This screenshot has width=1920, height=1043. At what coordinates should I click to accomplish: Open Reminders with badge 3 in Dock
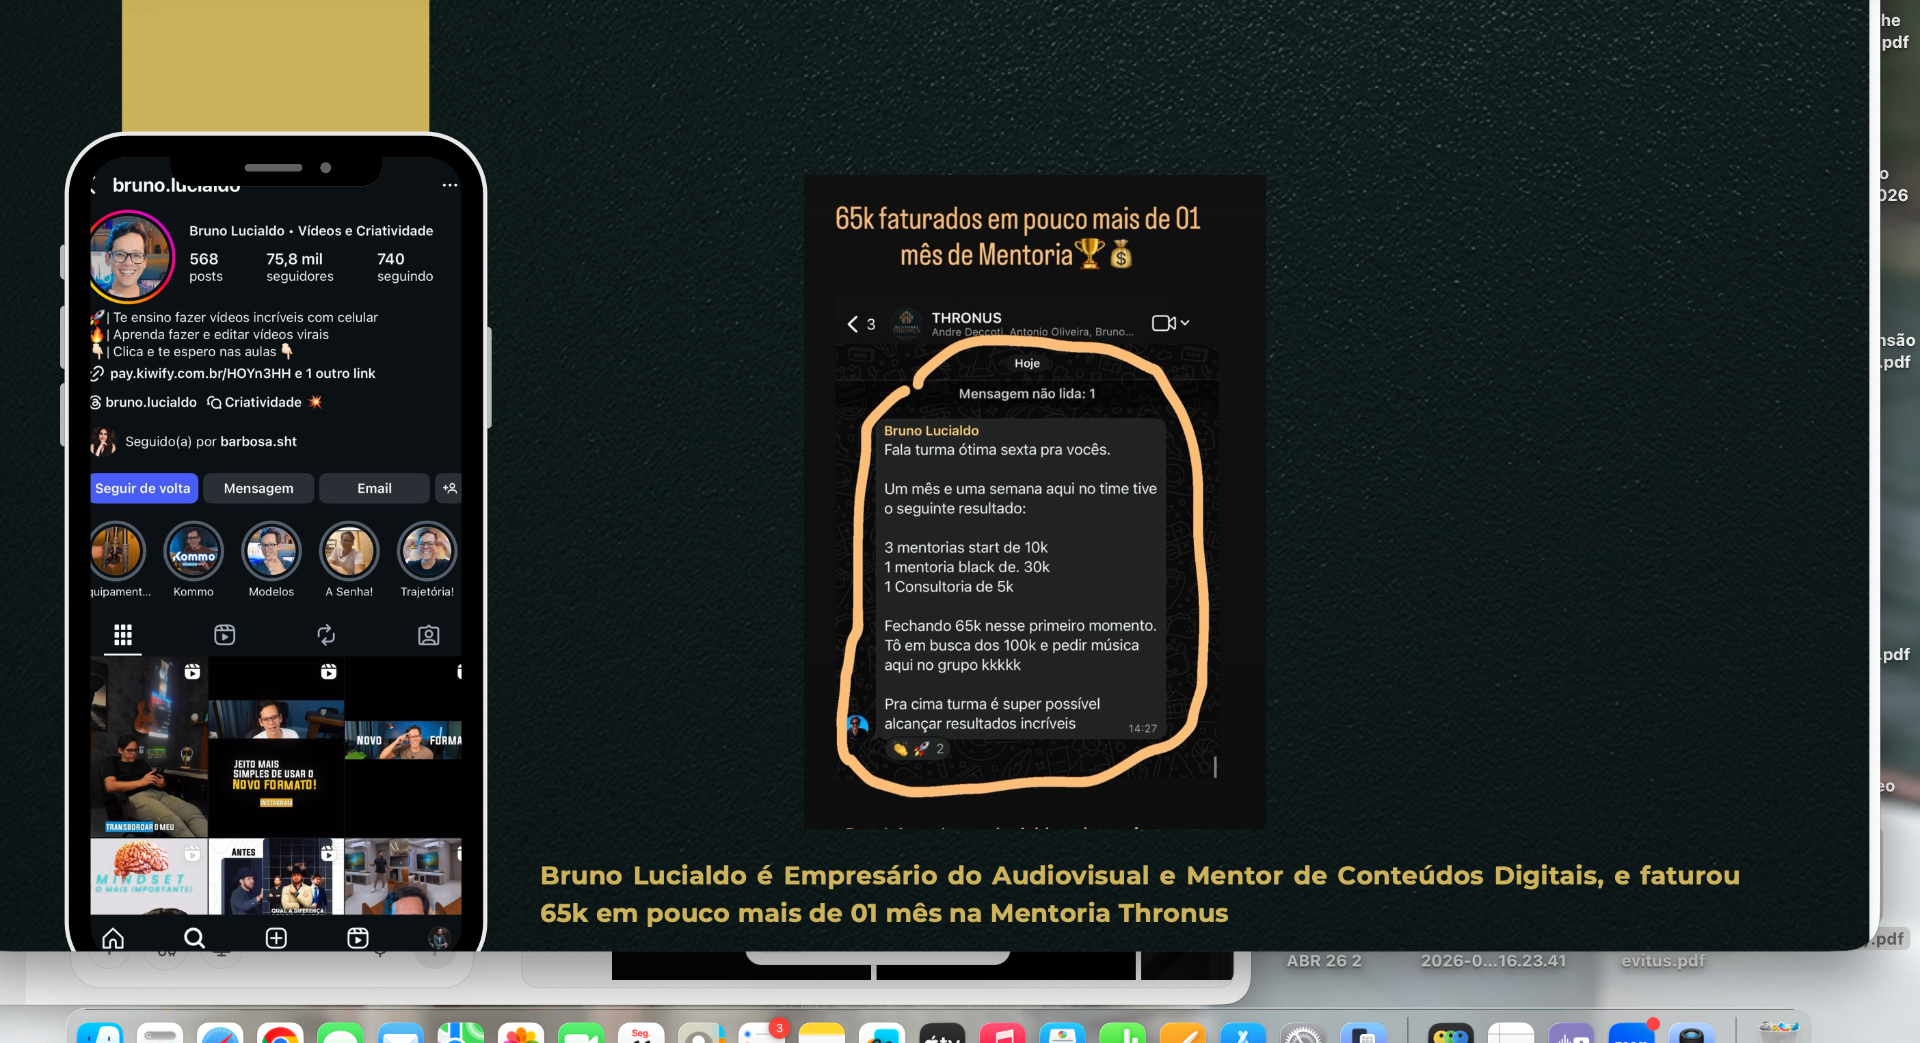coord(762,1034)
